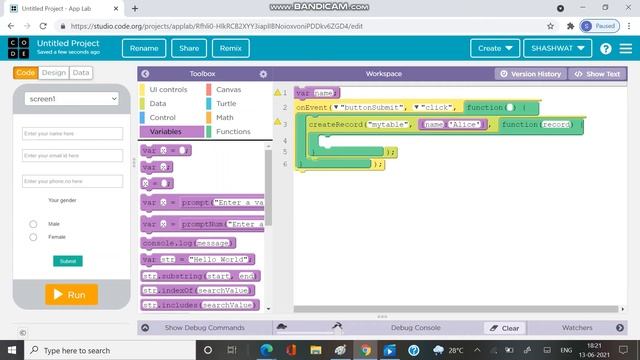Viewport: 640px width, 360px height.
Task: Click the Remix button
Action: coord(231,48)
